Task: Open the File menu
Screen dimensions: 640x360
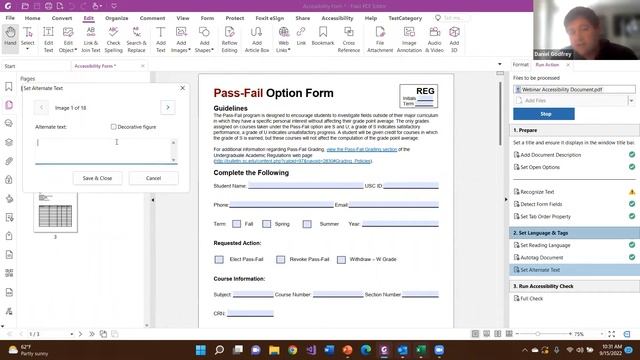Action: click(10, 18)
